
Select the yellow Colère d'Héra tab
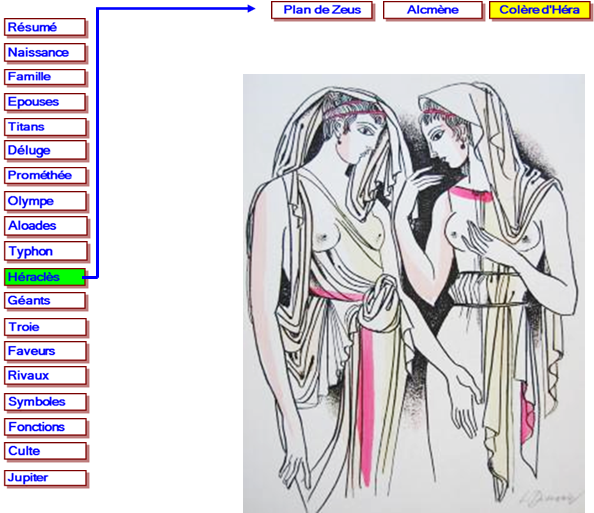(x=539, y=10)
